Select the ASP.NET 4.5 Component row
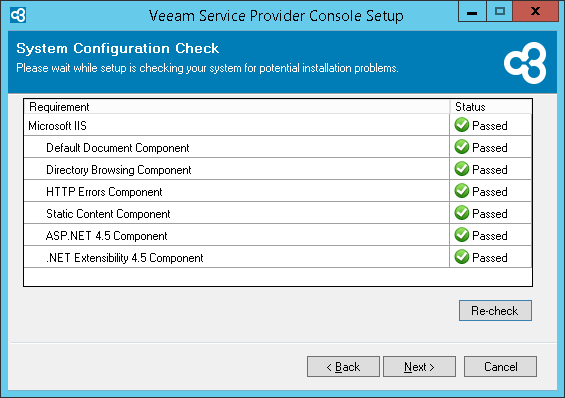This screenshot has width=565, height=398. pos(278,235)
